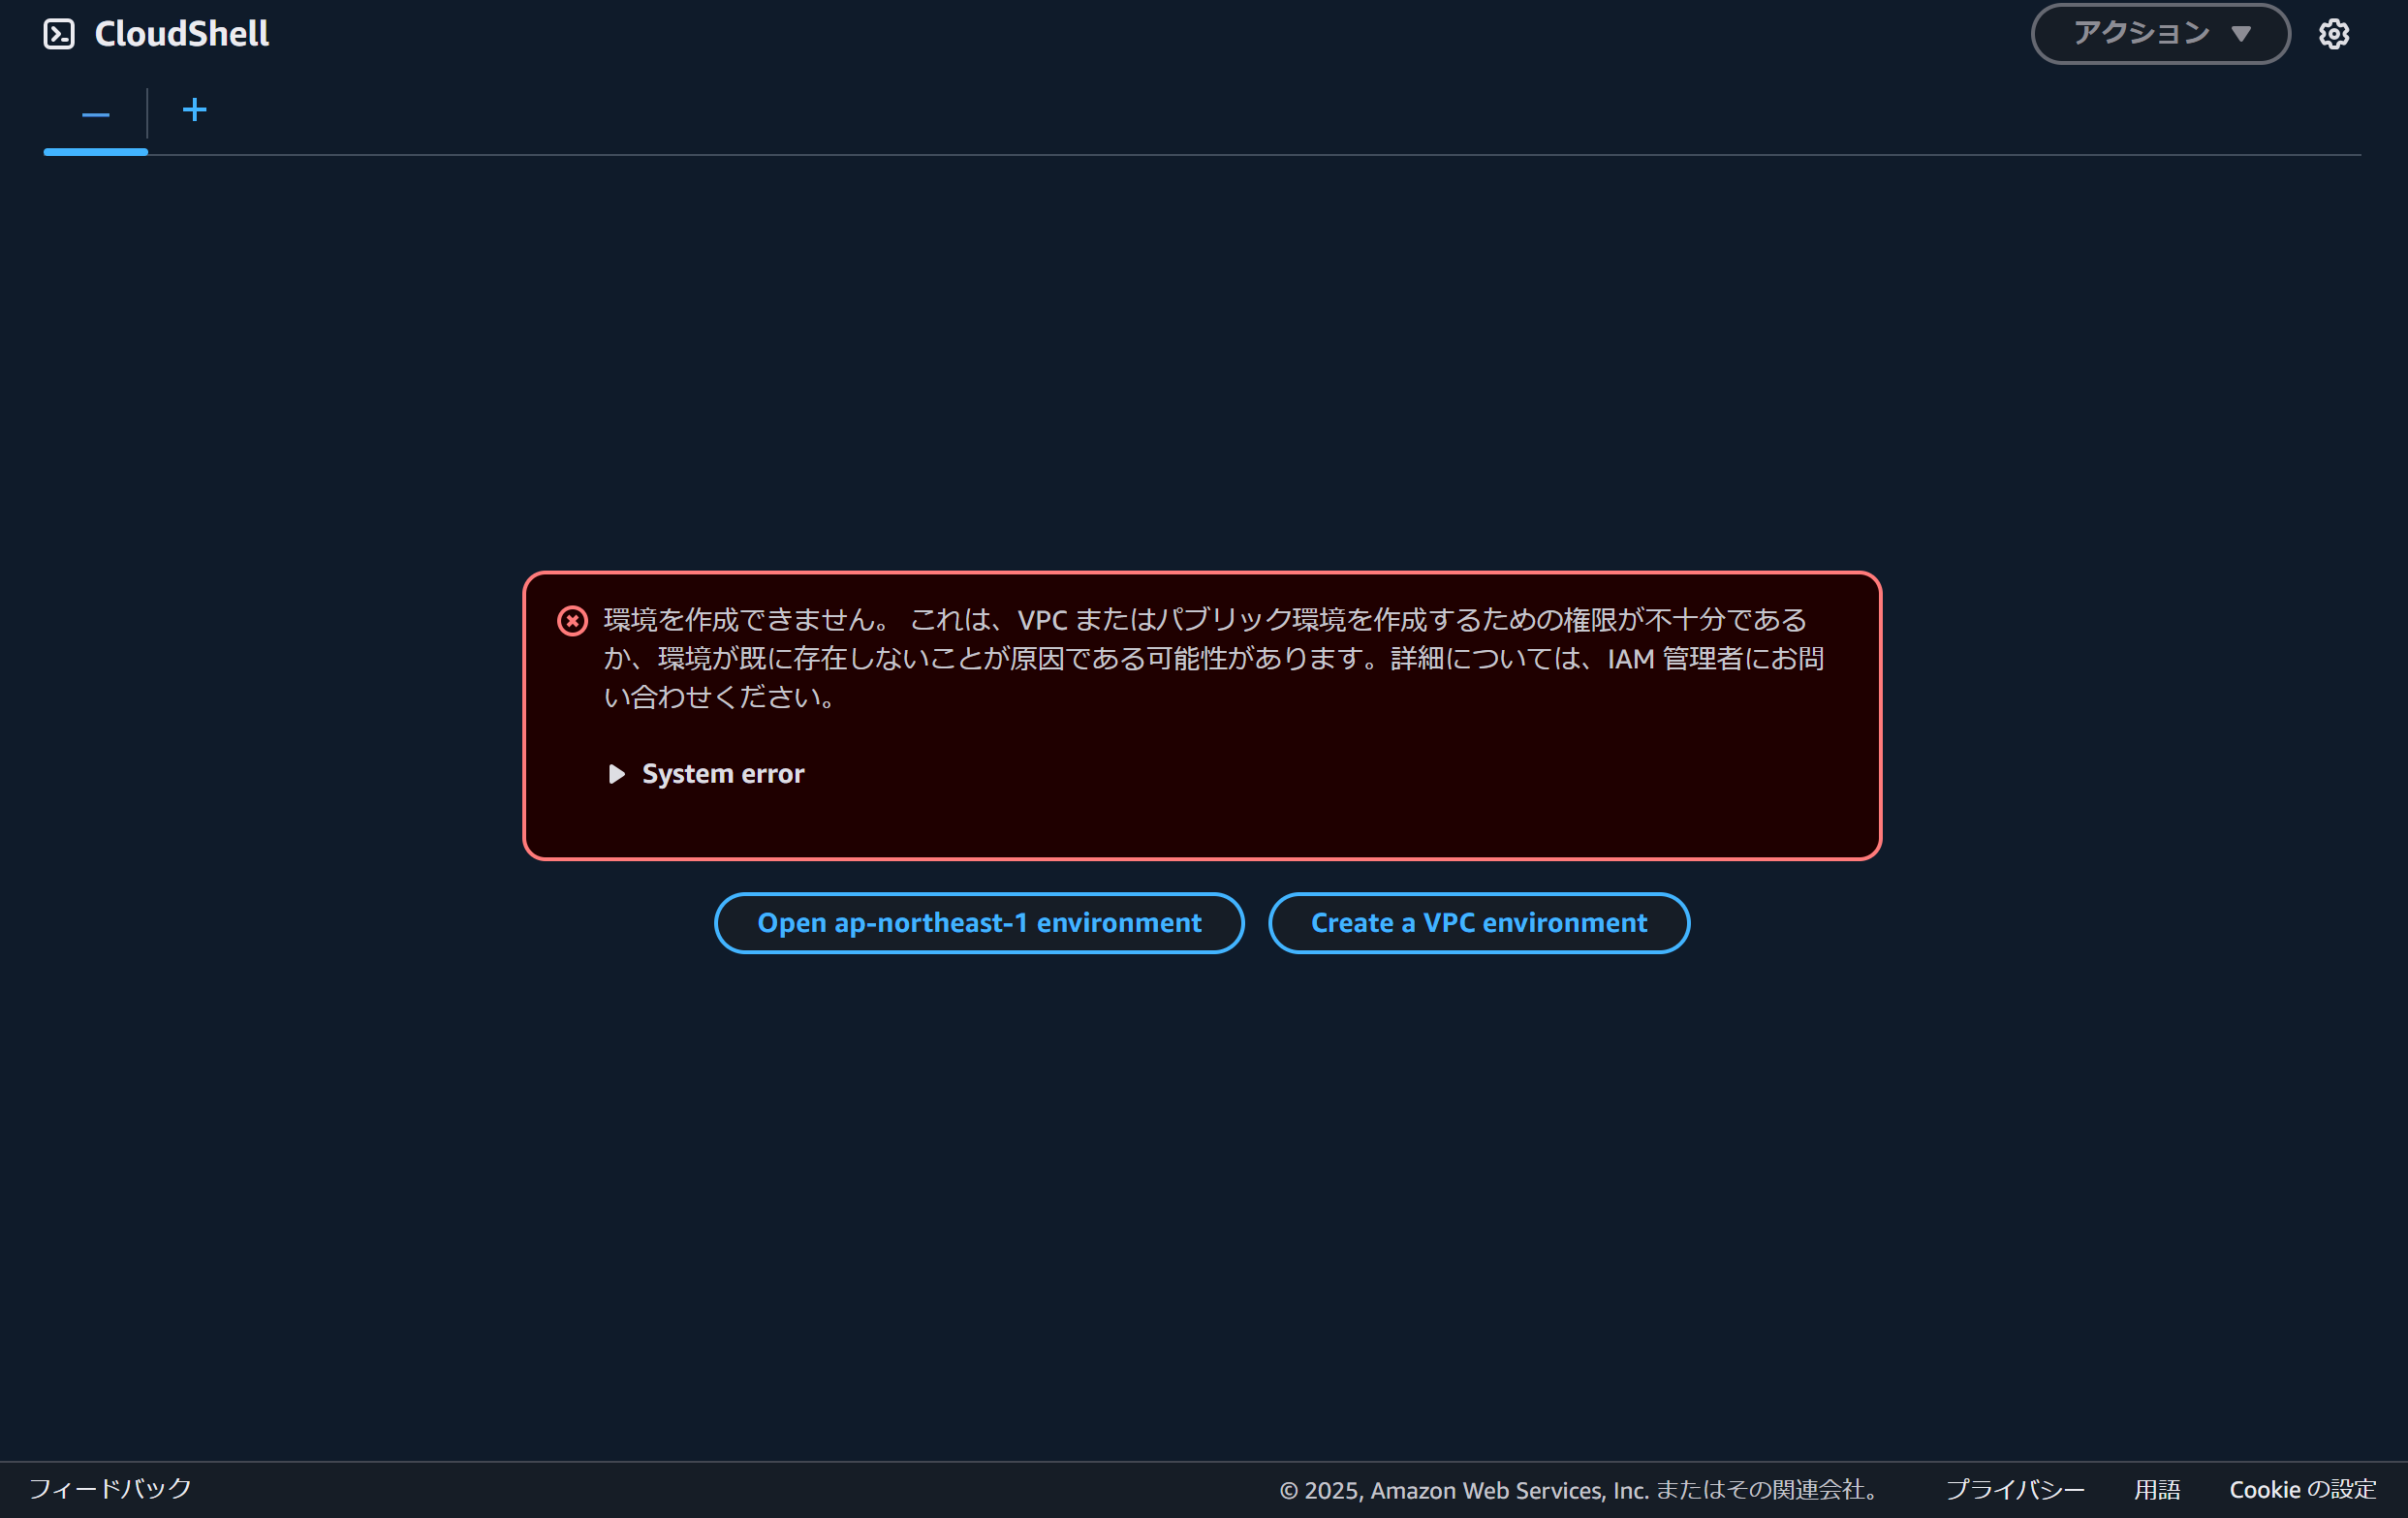Click the CloudShell terminal icon in the header
Image resolution: width=2408 pixels, height=1518 pixels.
click(59, 33)
